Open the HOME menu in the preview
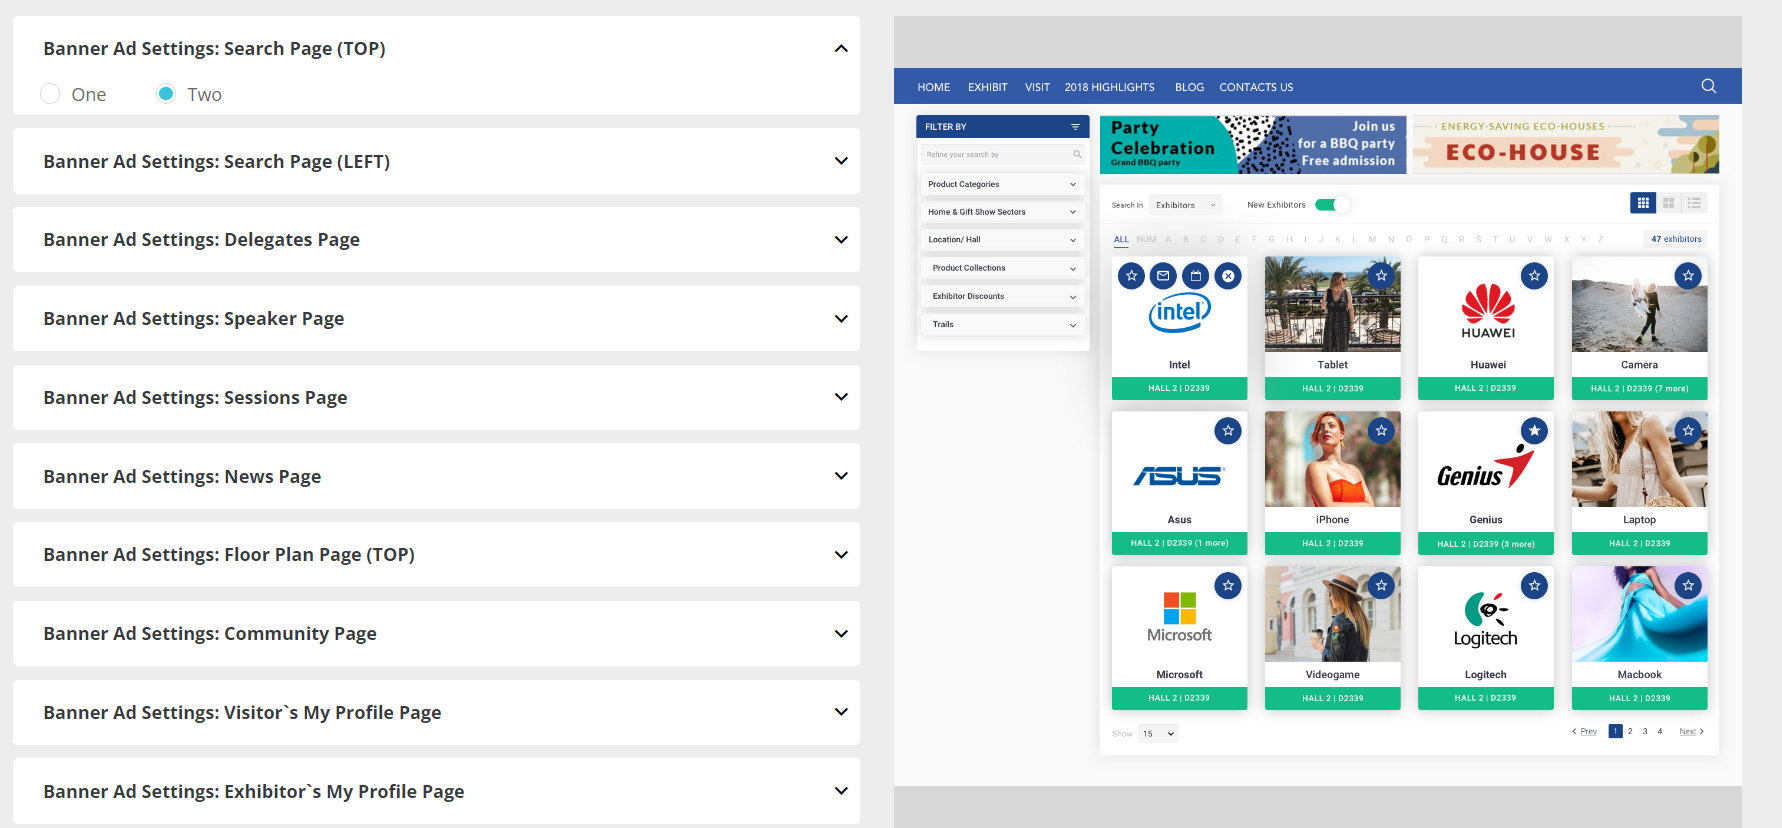The height and width of the screenshot is (828, 1782). pos(934,87)
